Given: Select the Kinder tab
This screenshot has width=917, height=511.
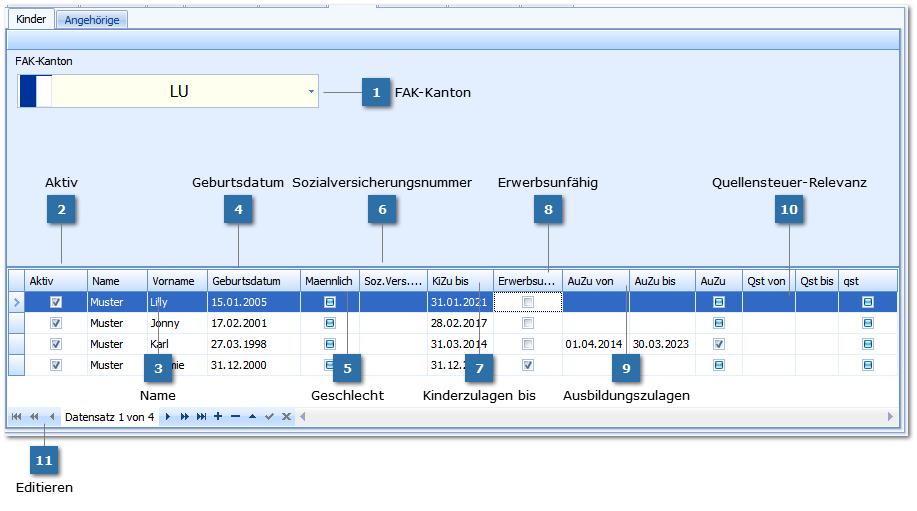Looking at the screenshot, I should pyautogui.click(x=31, y=20).
